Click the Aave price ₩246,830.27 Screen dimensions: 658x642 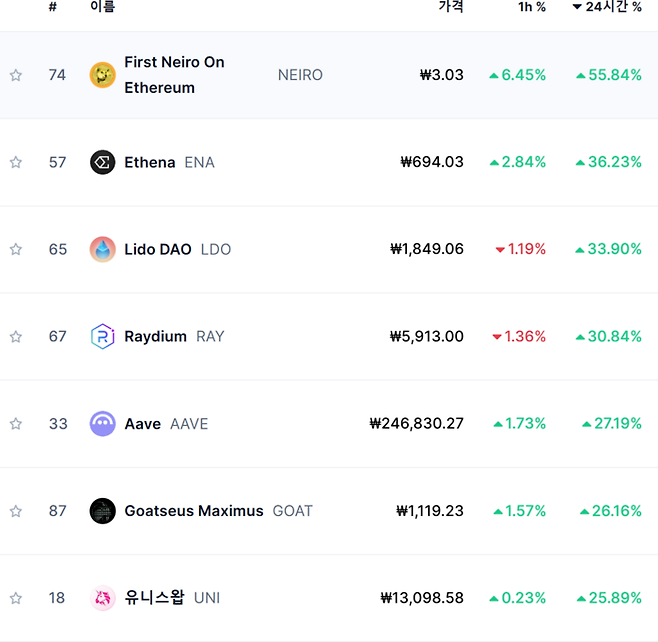[417, 423]
